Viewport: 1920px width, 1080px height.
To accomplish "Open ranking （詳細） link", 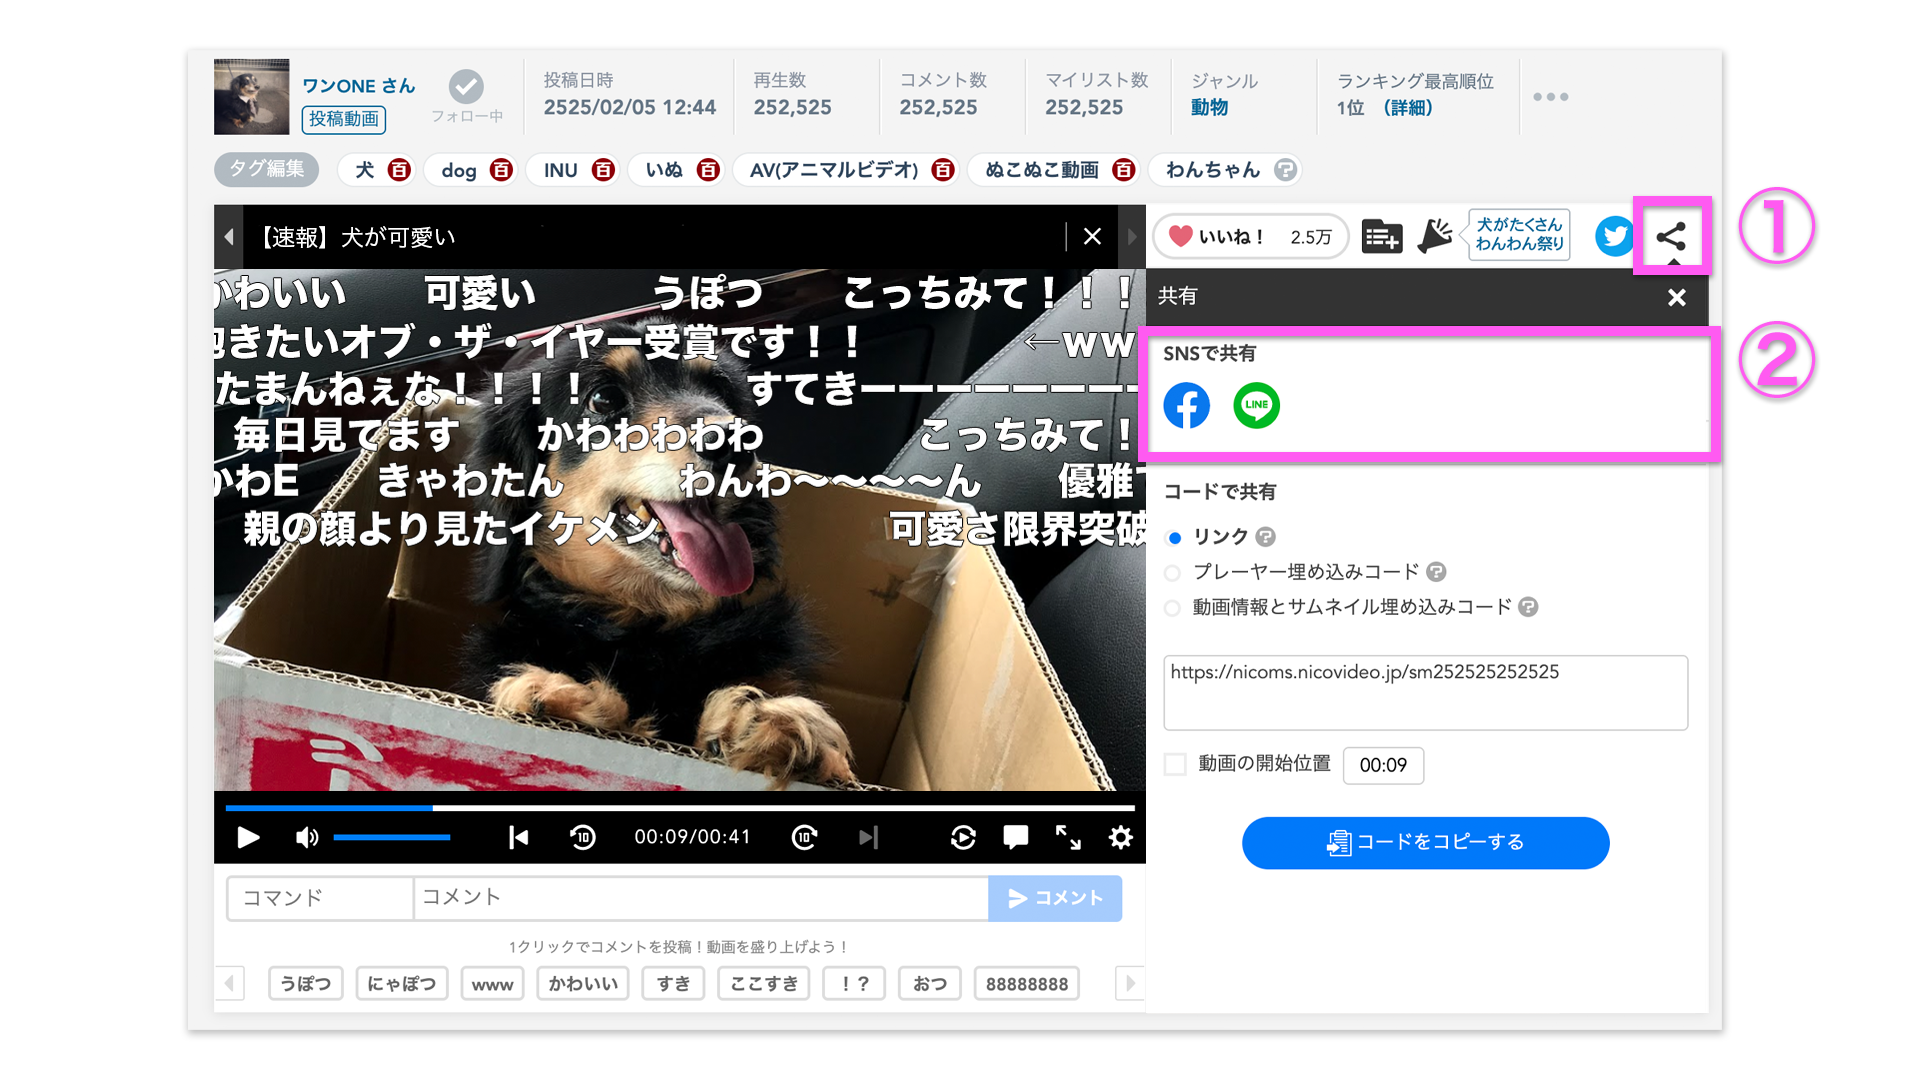I will 1408,107.
